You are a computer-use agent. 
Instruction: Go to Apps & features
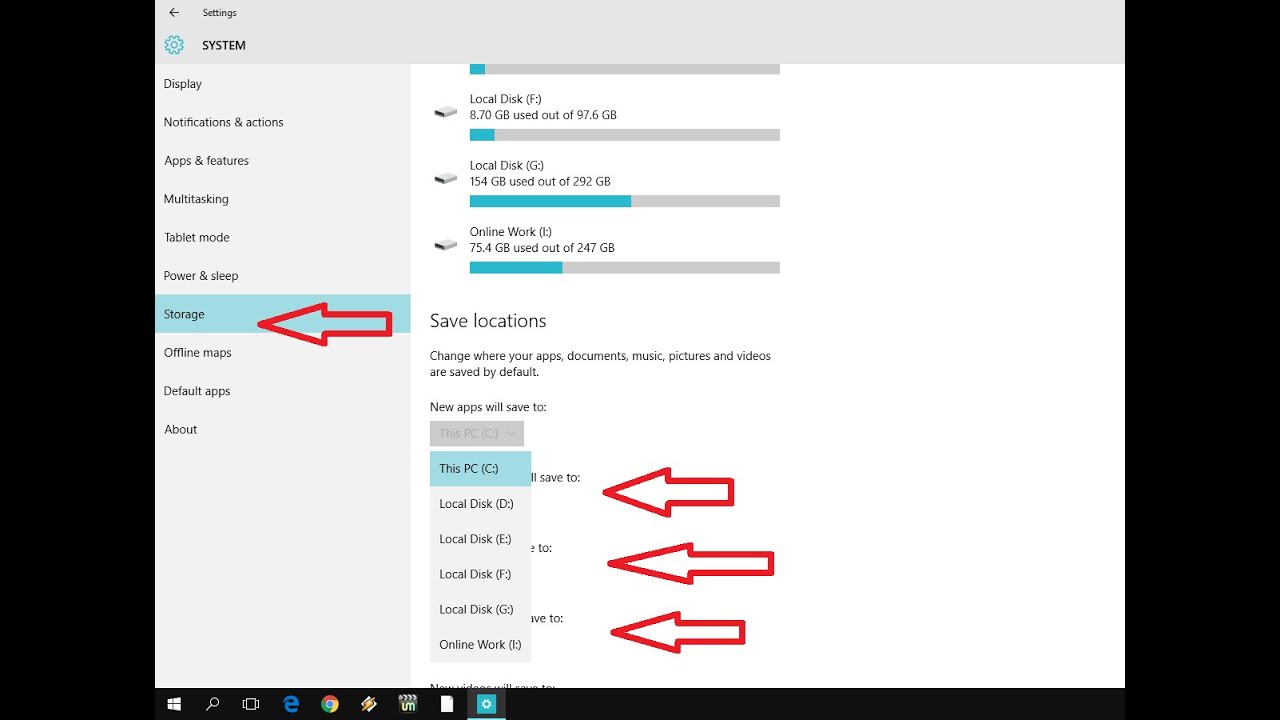[x=283, y=161]
